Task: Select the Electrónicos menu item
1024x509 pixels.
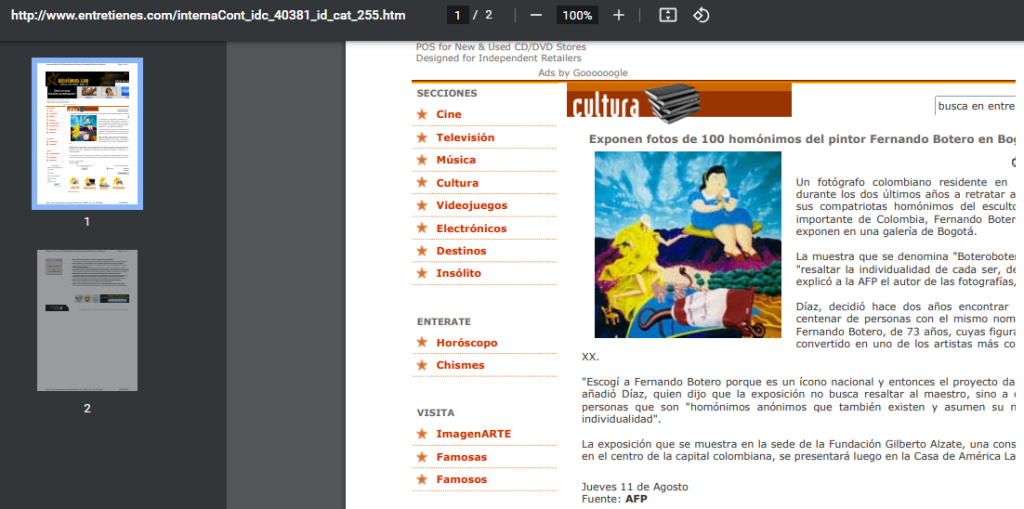Action: [471, 229]
